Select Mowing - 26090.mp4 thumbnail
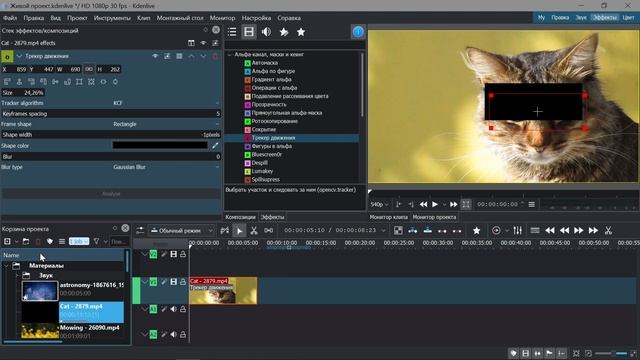The width and height of the screenshot is (640, 360). point(40,331)
